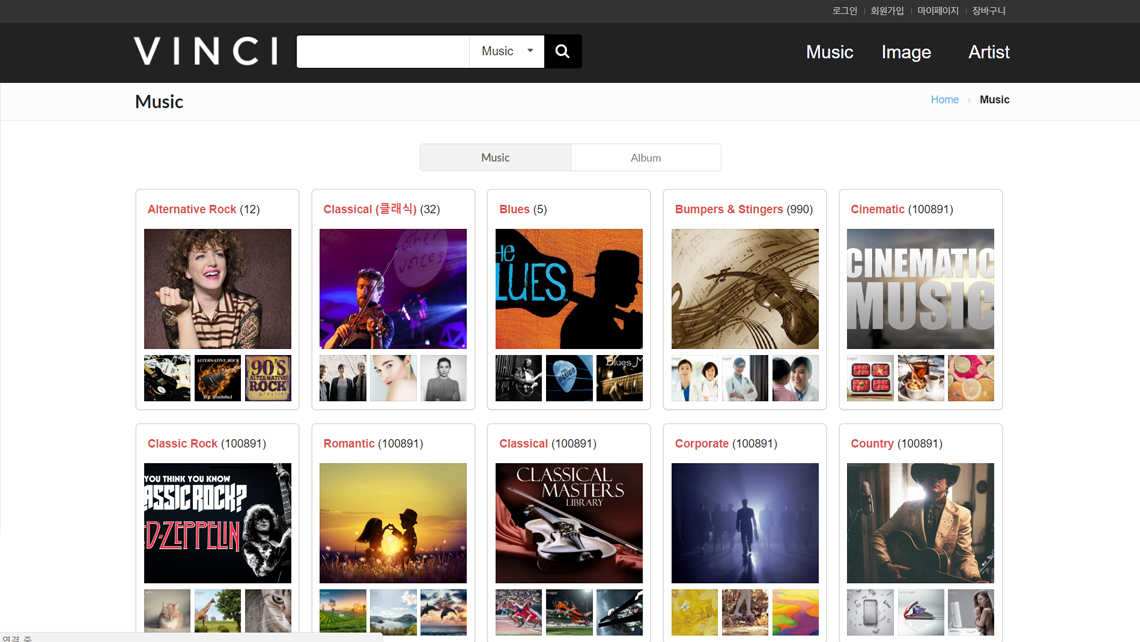Open the Led Zeppelin Classic Rock image

click(x=217, y=523)
